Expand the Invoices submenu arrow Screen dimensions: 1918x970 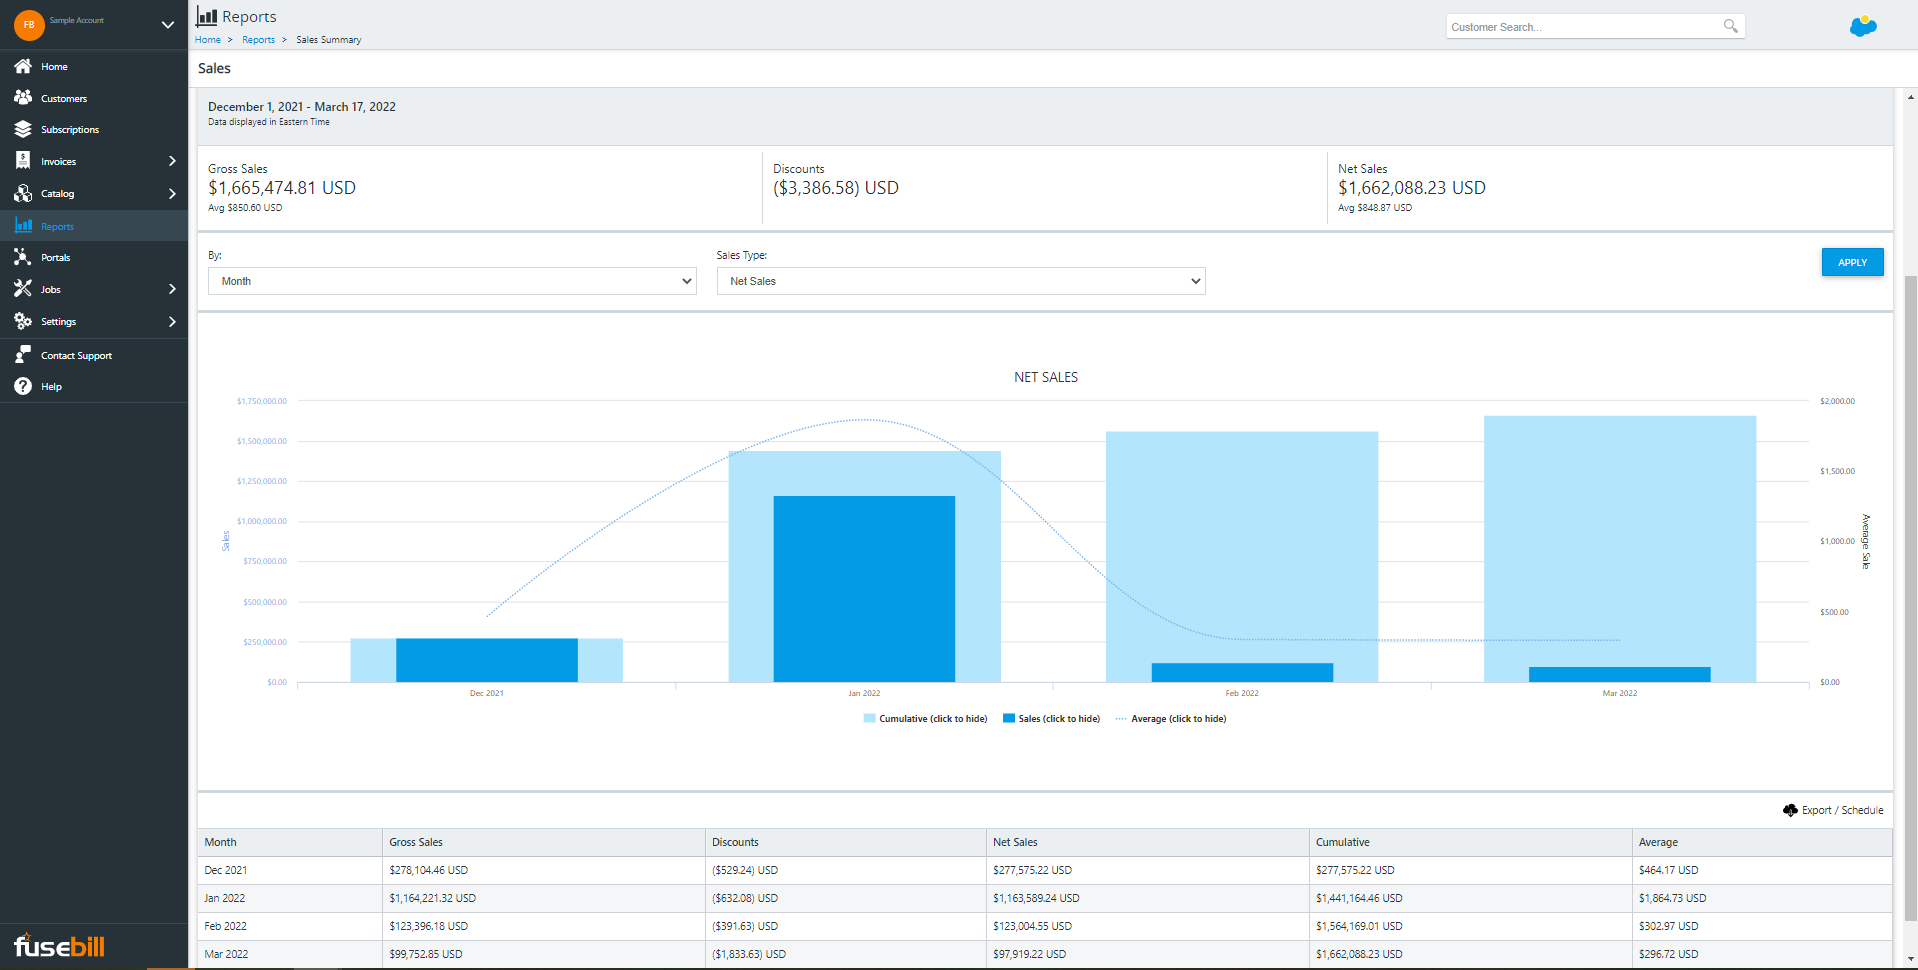click(172, 161)
